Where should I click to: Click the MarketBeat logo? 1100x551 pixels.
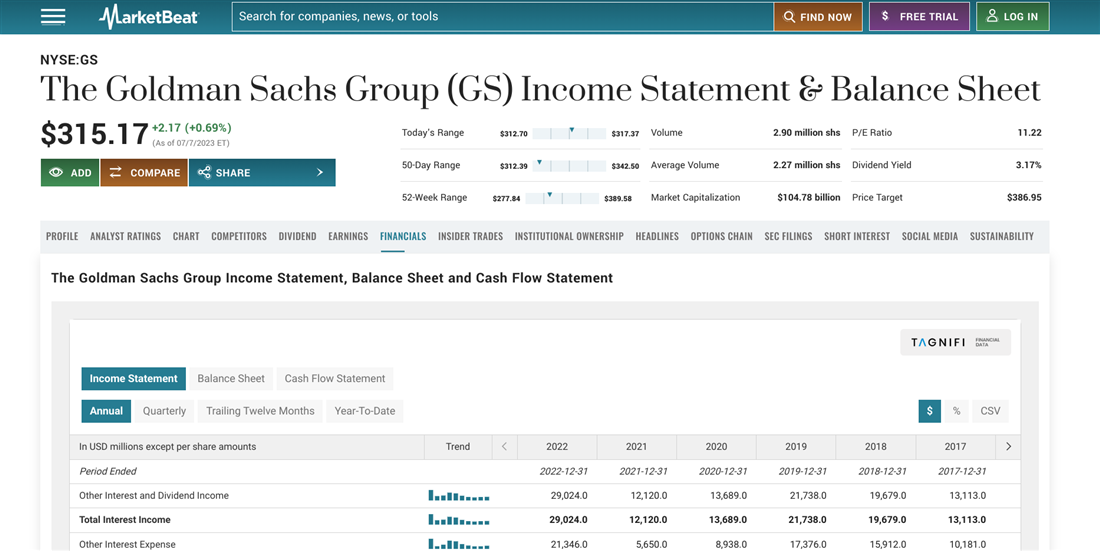click(149, 17)
